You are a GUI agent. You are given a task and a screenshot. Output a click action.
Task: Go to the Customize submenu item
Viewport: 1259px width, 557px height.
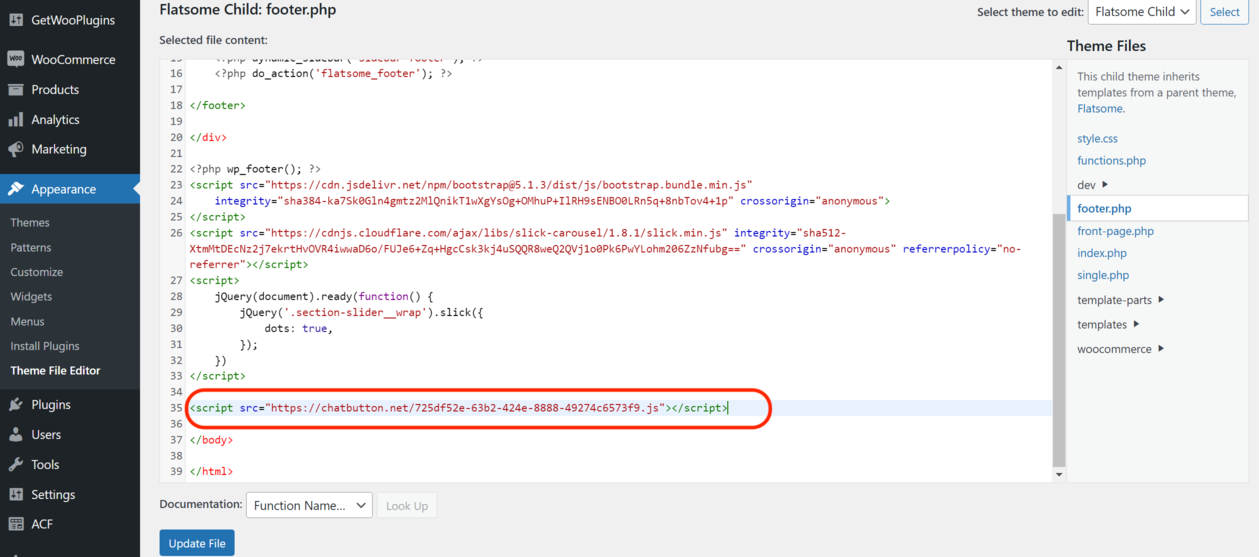36,272
